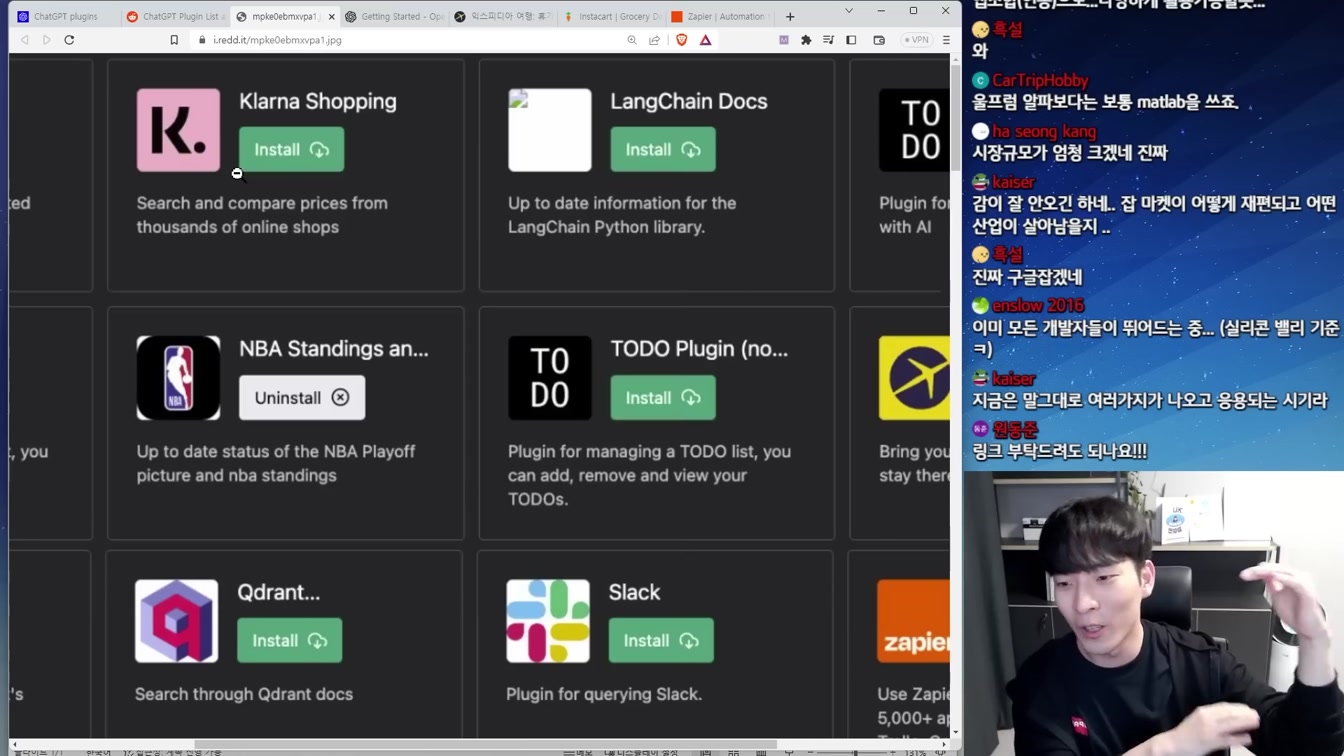Click the CarTripHobby chat username
The width and height of the screenshot is (1344, 756).
click(1040, 80)
